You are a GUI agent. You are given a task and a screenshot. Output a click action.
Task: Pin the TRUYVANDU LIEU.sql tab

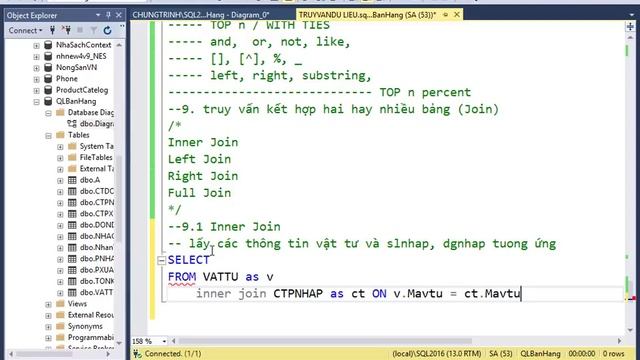click(446, 15)
